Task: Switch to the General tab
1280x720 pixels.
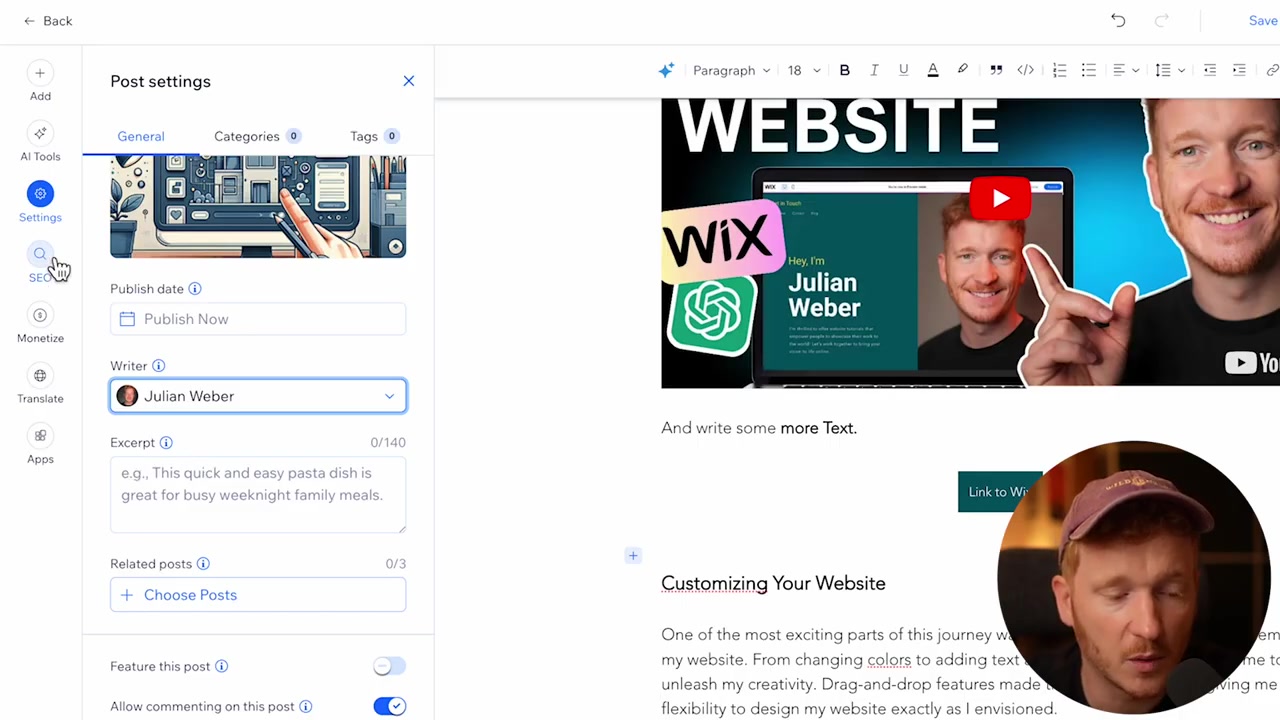Action: [141, 136]
